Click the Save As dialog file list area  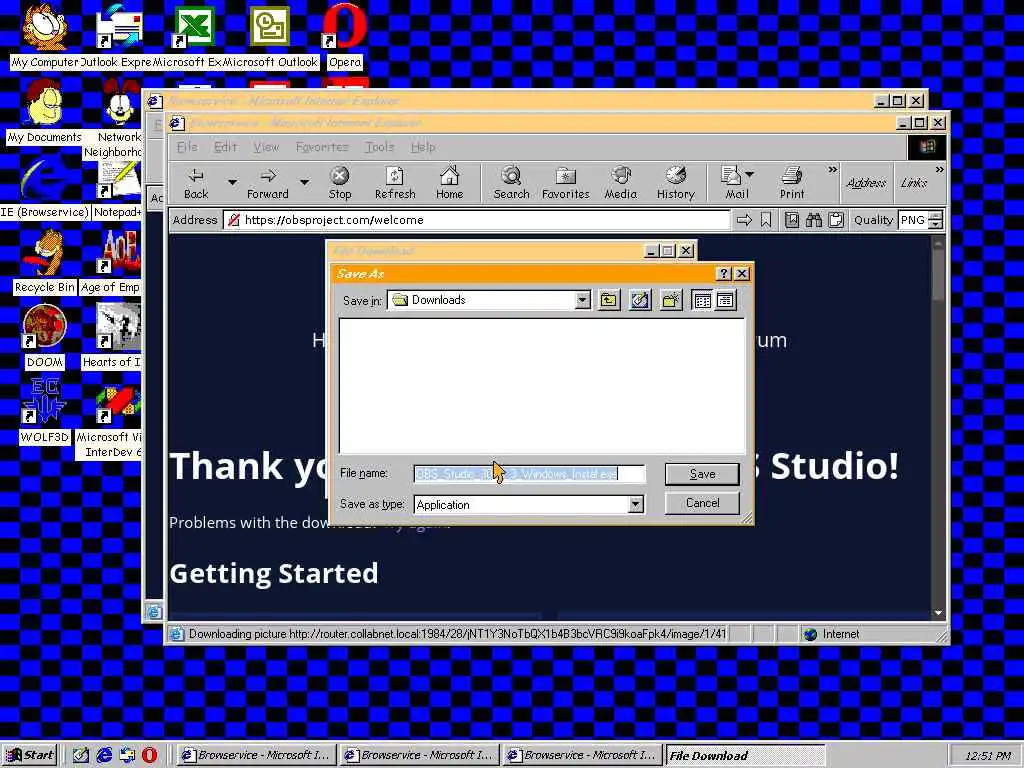coord(542,385)
